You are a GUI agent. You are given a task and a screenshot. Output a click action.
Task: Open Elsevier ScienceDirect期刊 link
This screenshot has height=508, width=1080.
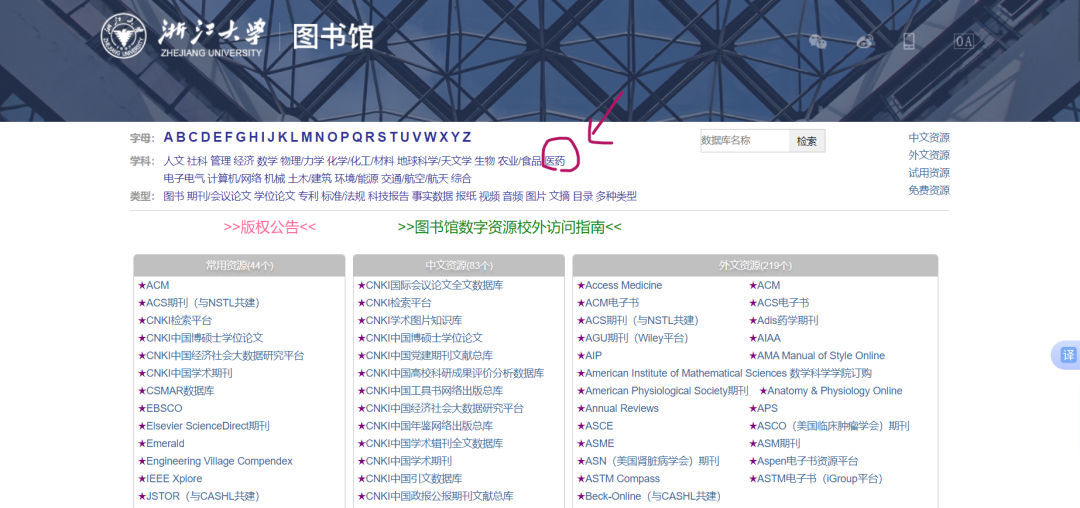pyautogui.click(x=207, y=426)
